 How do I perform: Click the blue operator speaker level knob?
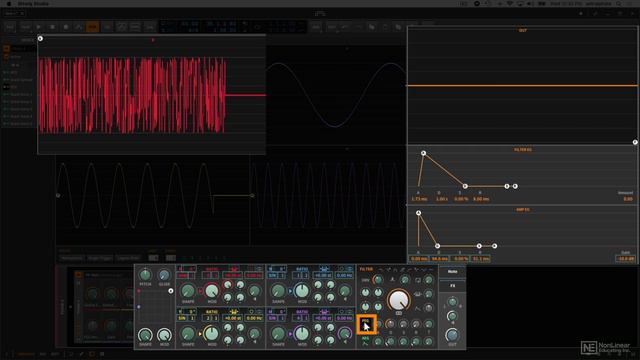coord(344,291)
